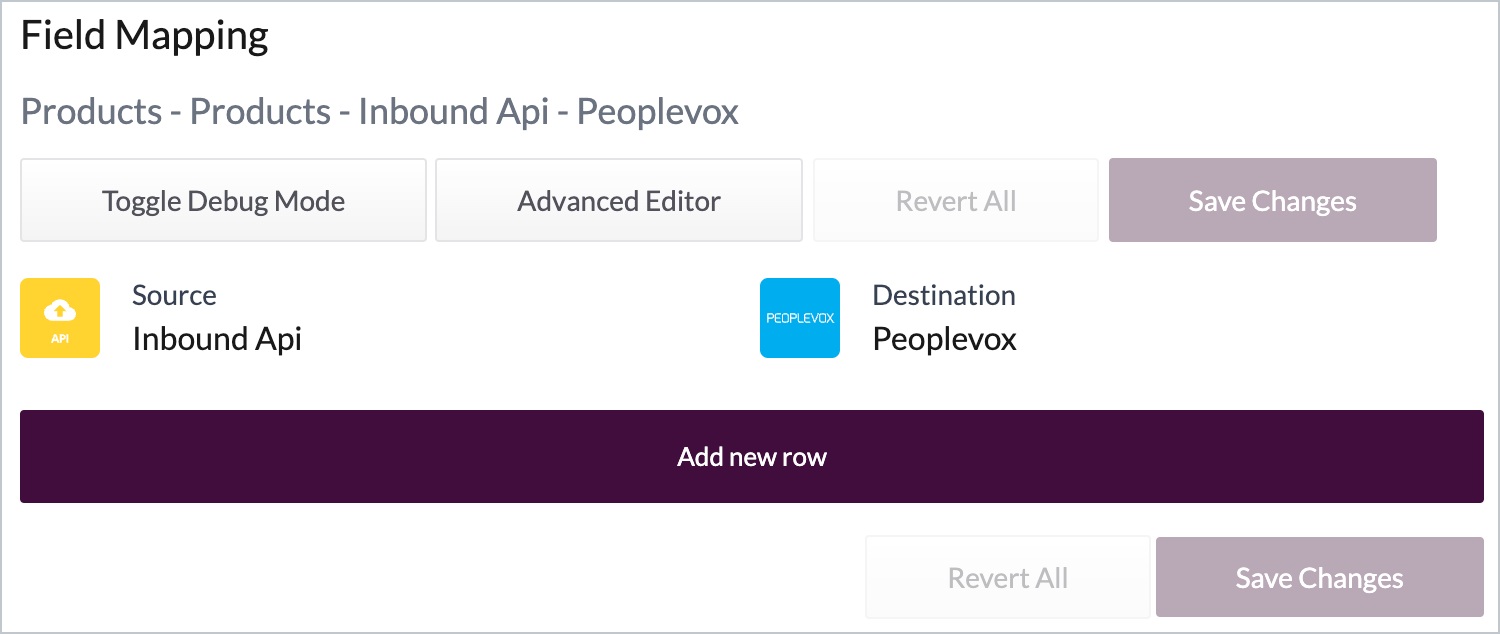Click the Products - Products - Inbound Api - Peoplevox subtitle

coord(380,112)
